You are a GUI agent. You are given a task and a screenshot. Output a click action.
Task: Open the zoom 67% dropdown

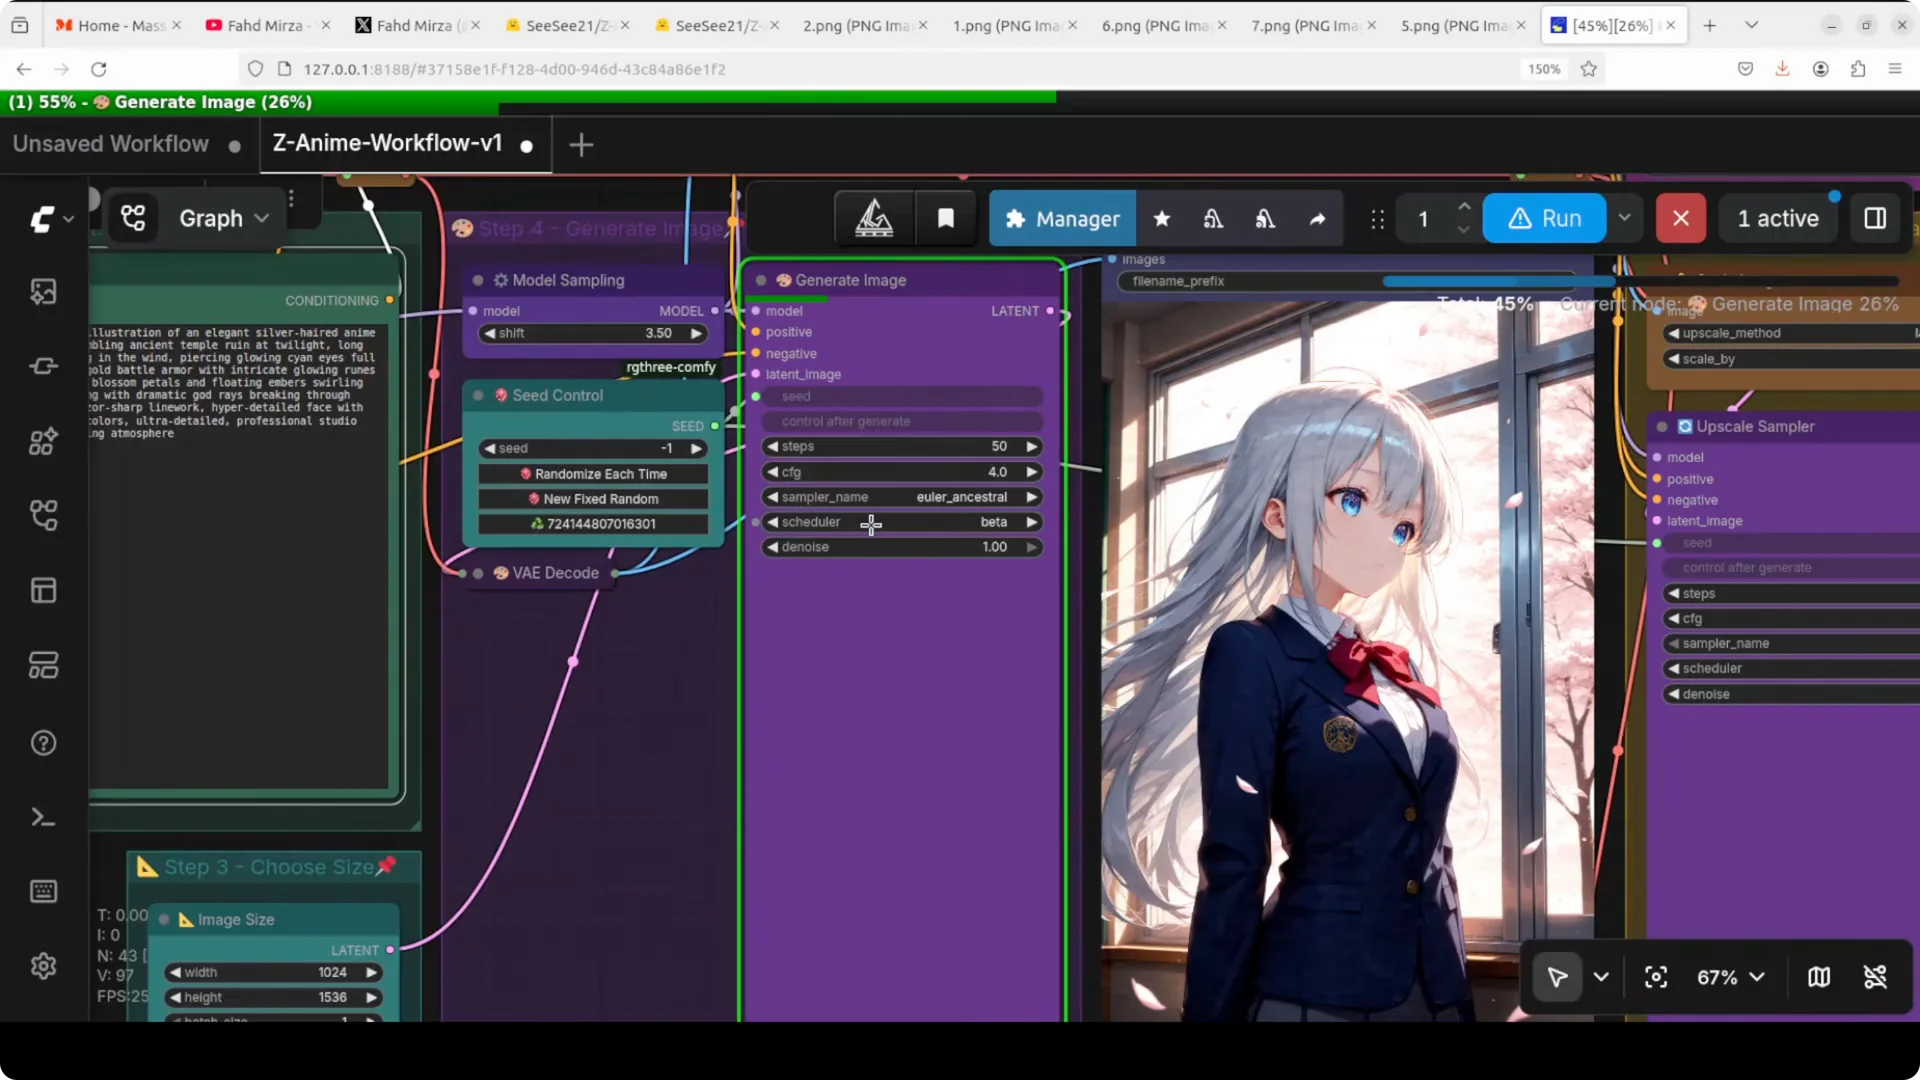[x=1731, y=977]
